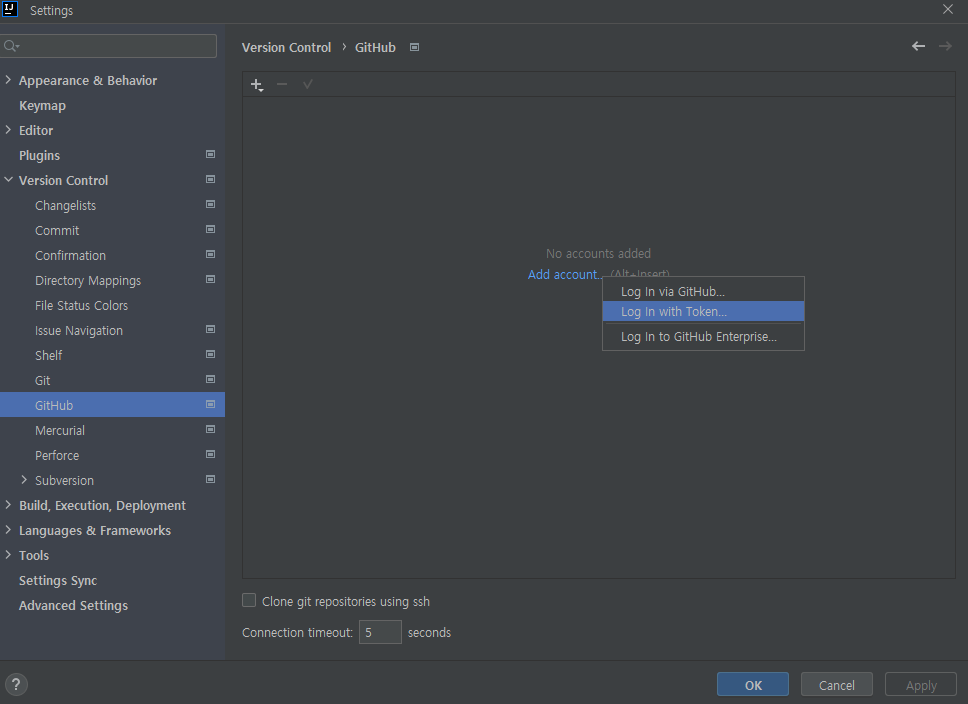Click the settings search field

pos(109,46)
